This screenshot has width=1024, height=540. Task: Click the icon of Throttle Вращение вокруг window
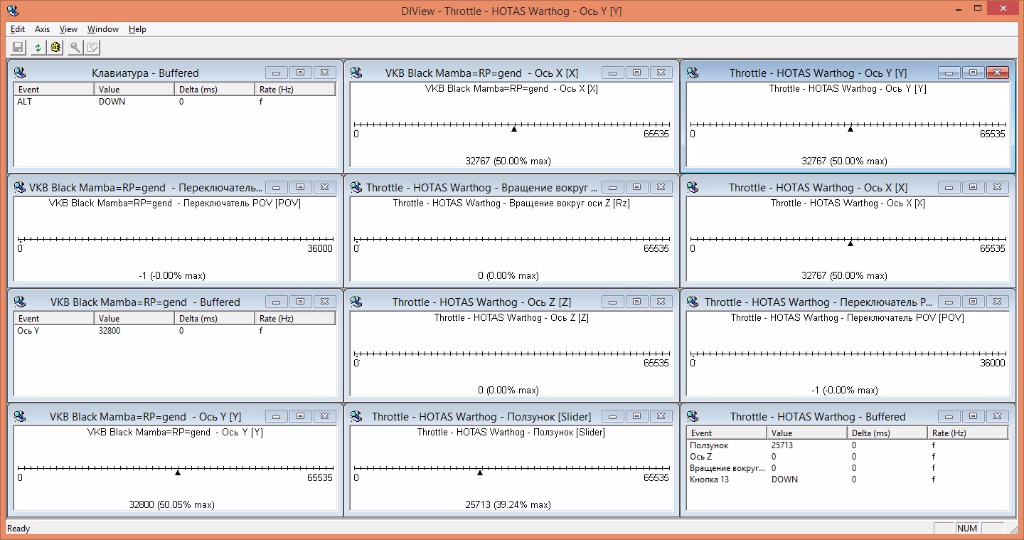[356, 187]
